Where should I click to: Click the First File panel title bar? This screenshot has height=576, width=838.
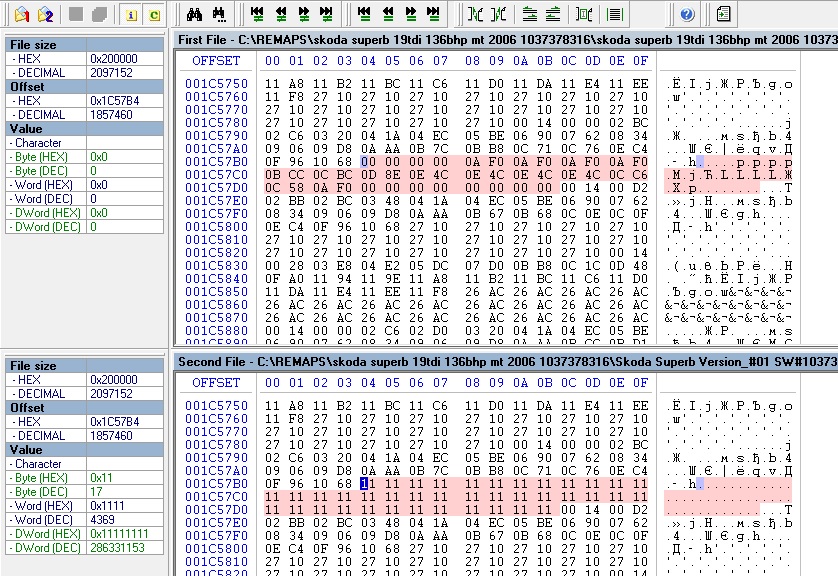(506, 40)
